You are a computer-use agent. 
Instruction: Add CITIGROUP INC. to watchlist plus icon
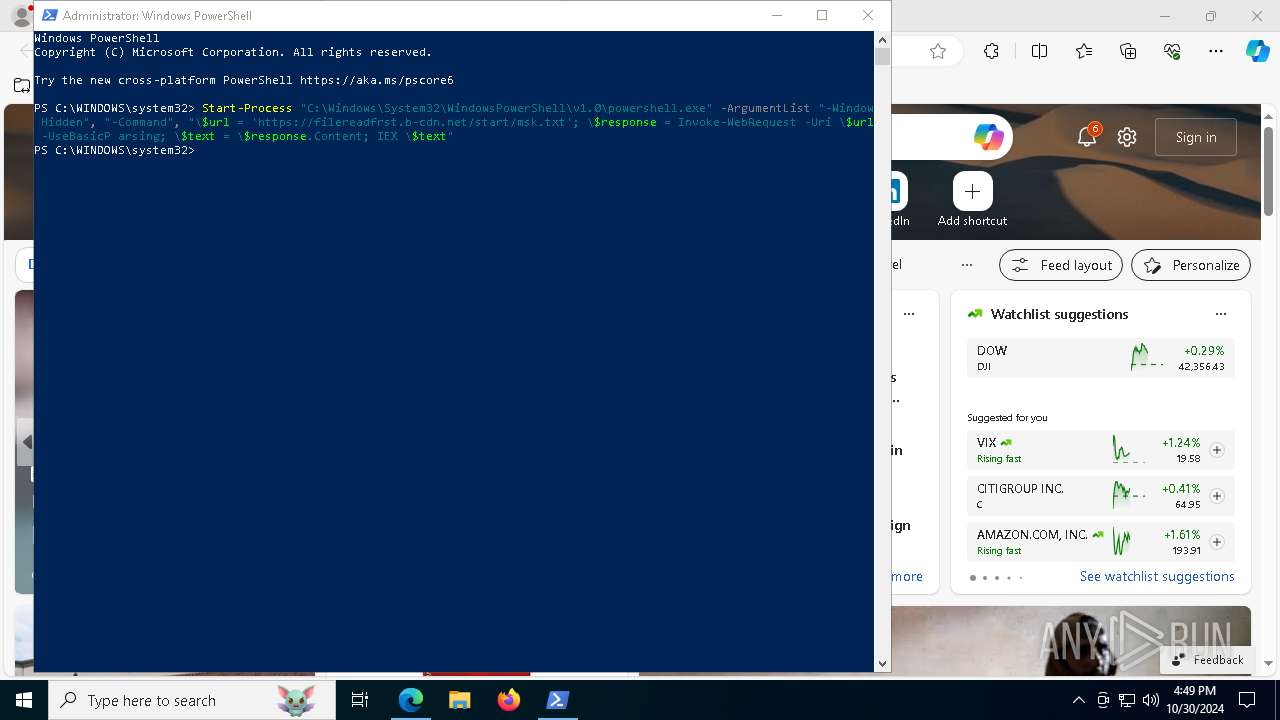(x=1217, y=496)
